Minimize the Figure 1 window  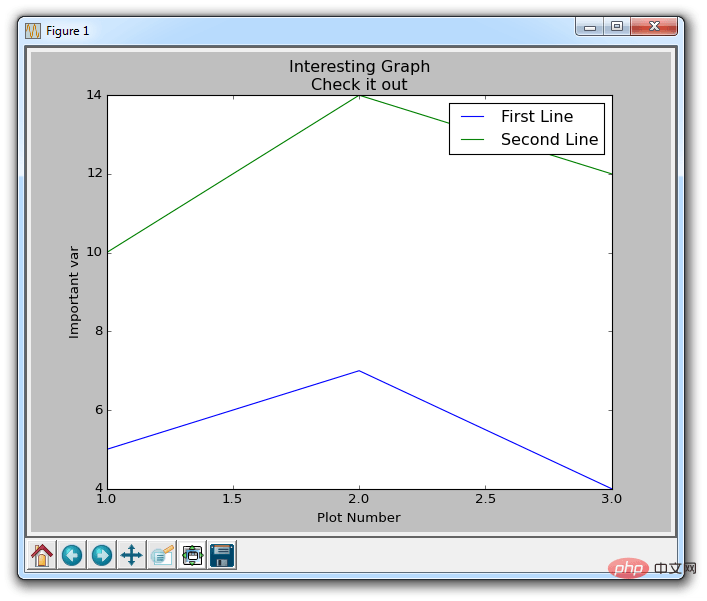(590, 27)
